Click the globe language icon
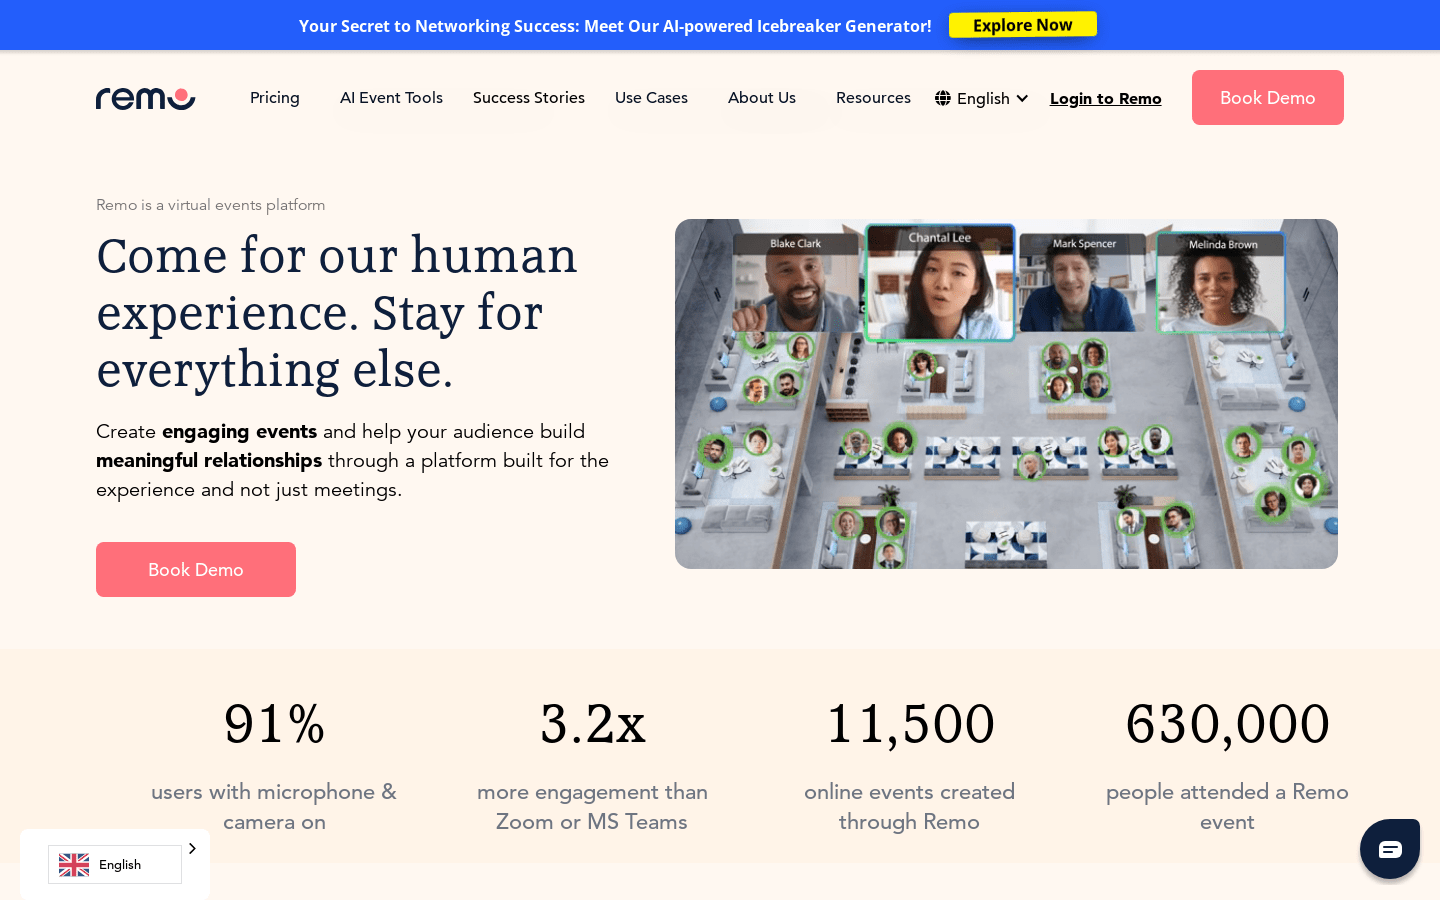This screenshot has width=1440, height=900. point(943,98)
